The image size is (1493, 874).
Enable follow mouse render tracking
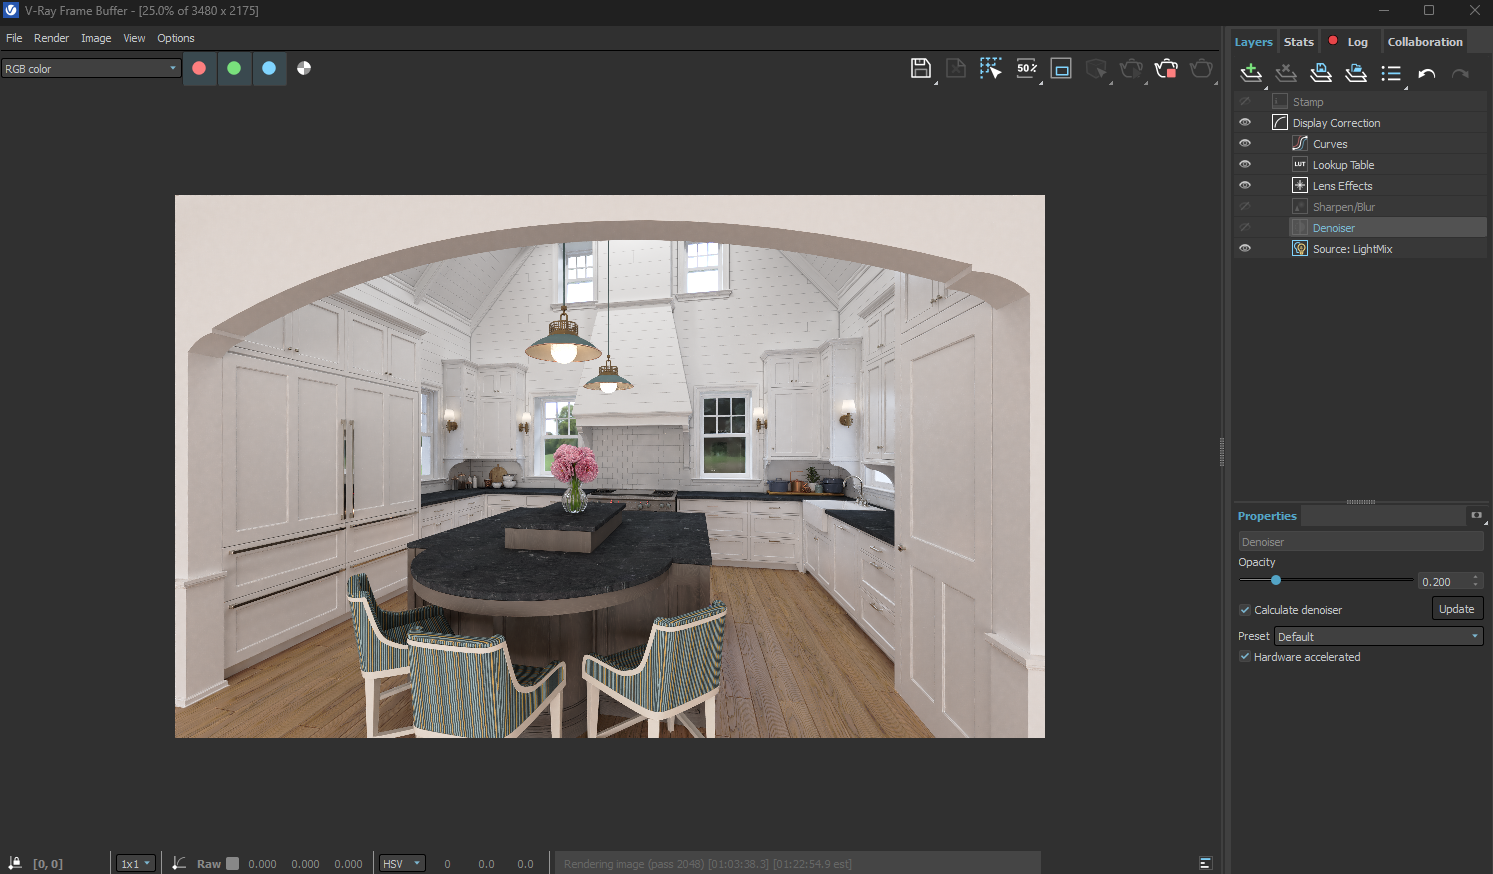pos(991,68)
